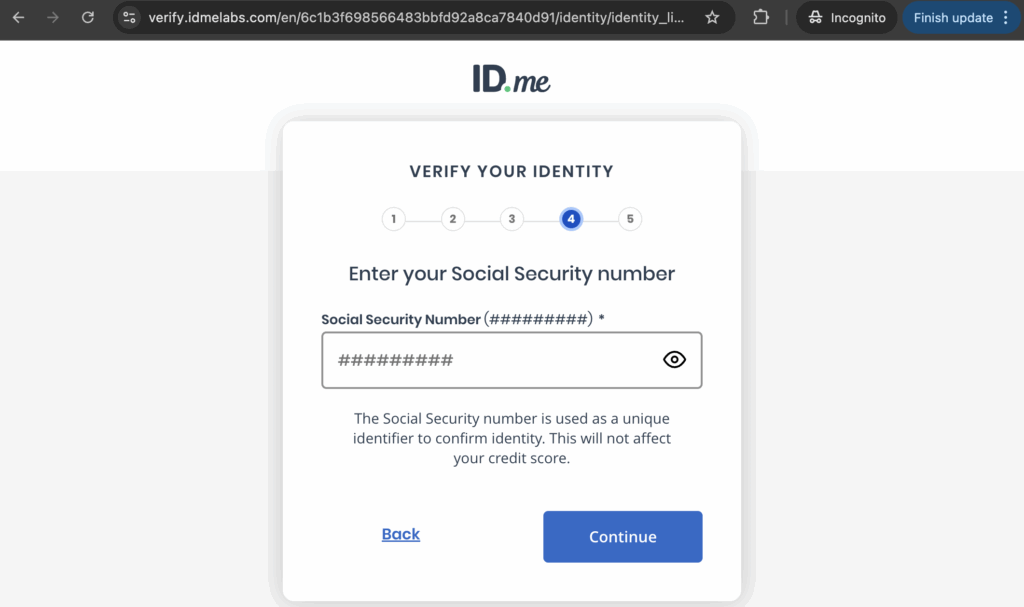Reload the current page

tap(88, 18)
